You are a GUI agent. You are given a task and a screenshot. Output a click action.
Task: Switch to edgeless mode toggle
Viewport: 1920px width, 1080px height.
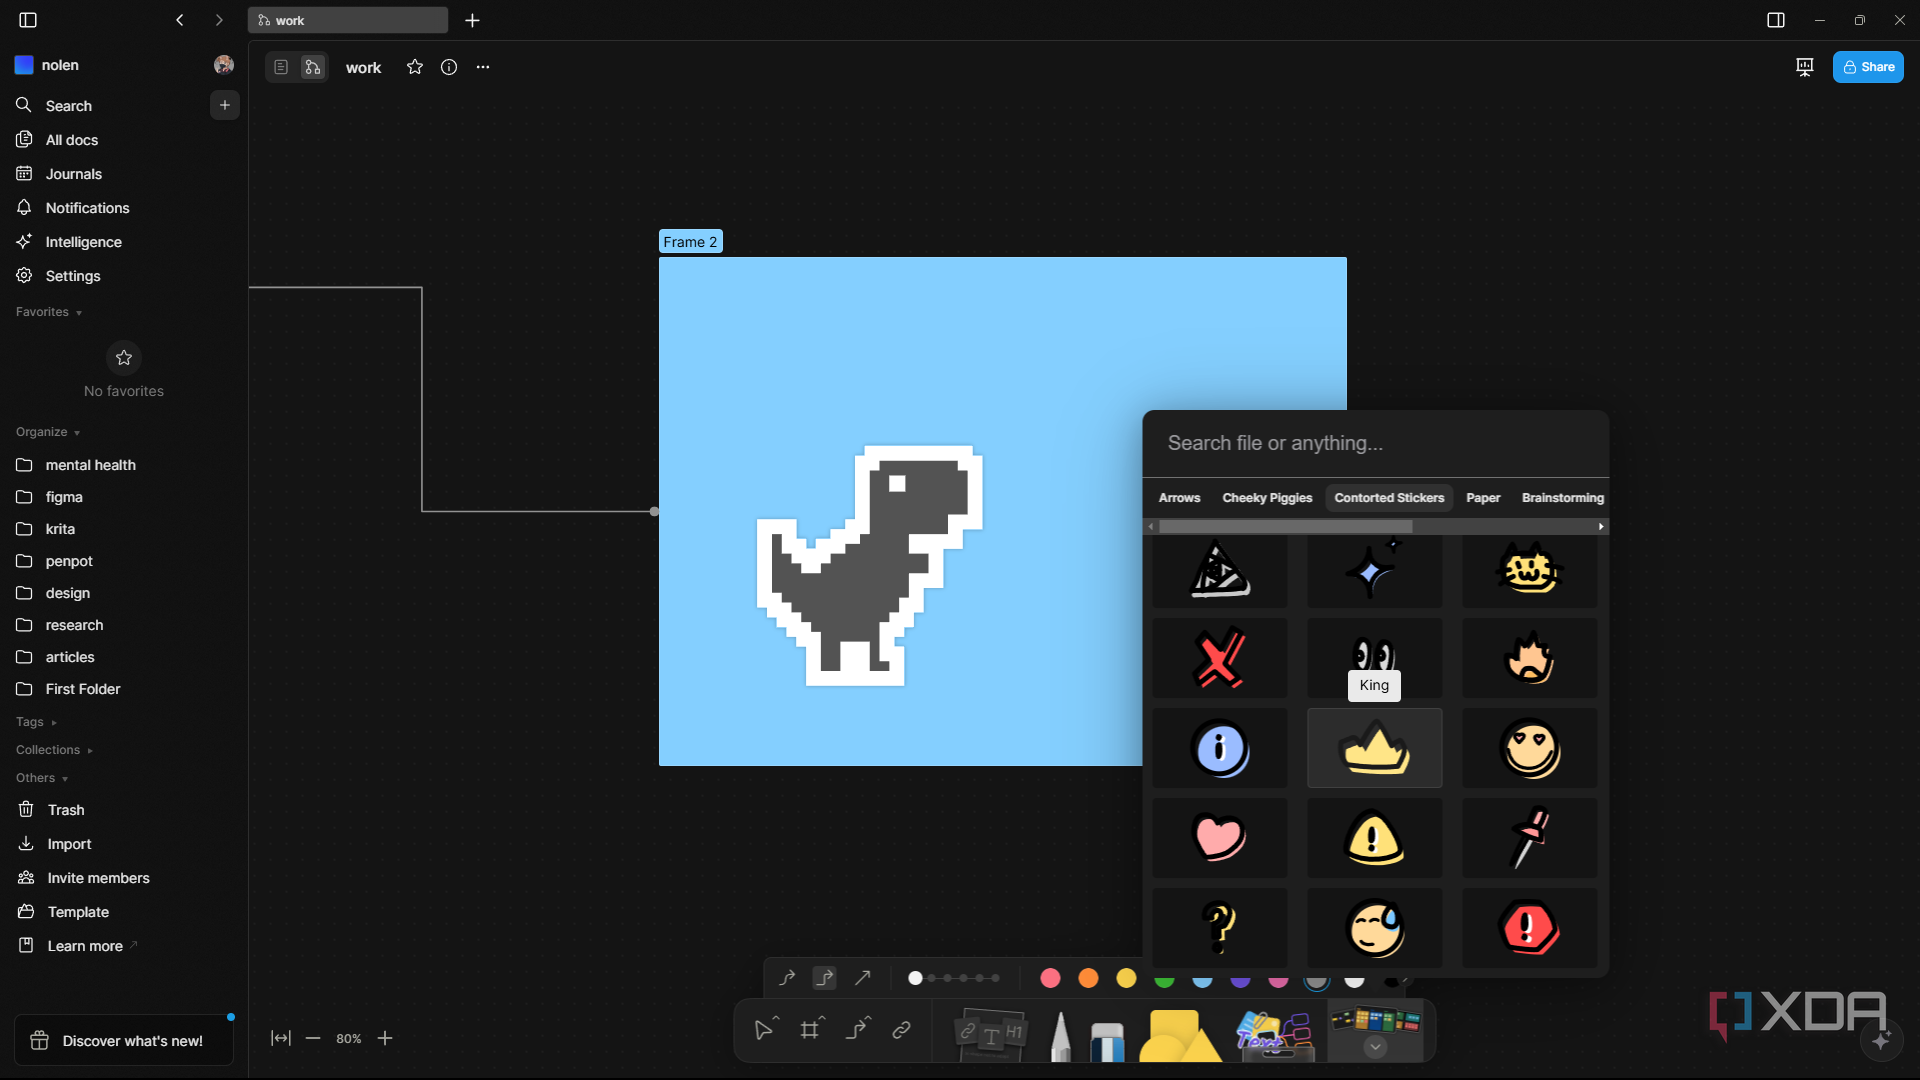pyautogui.click(x=313, y=67)
